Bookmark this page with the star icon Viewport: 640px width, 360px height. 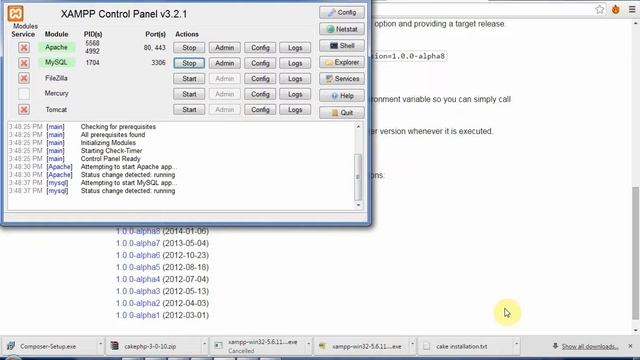(x=600, y=9)
